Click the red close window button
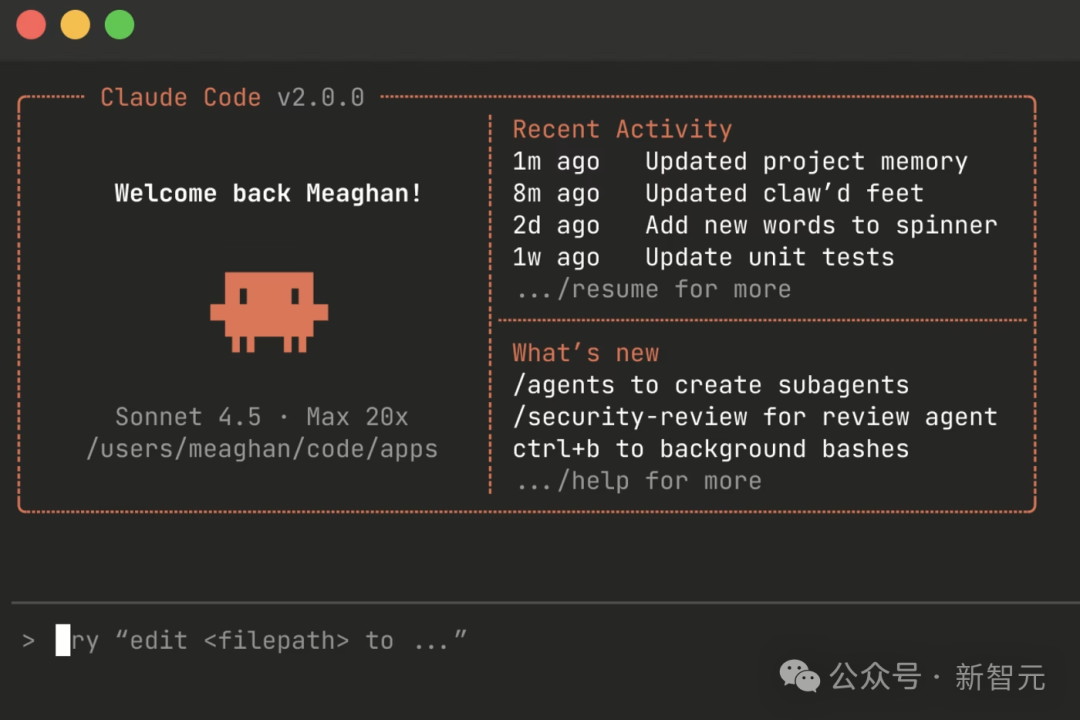 tap(32, 25)
